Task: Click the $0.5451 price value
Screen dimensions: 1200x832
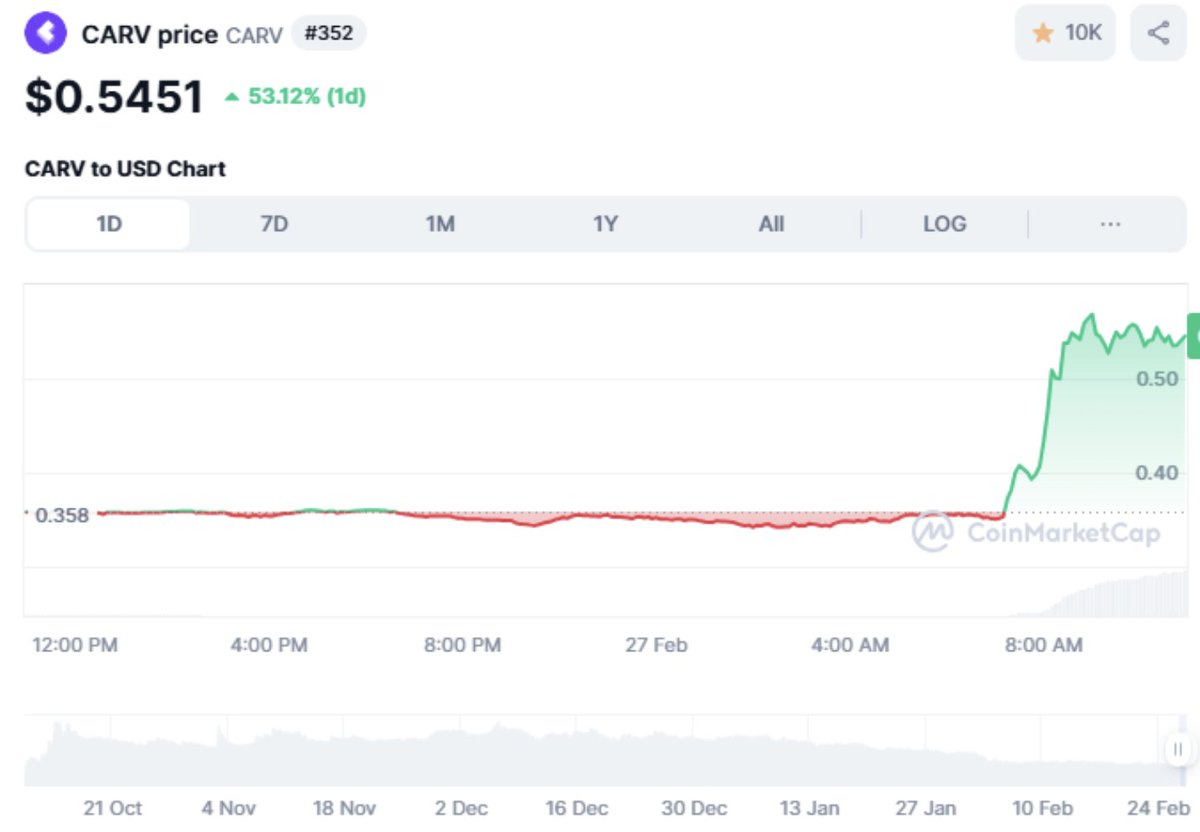Action: (114, 97)
